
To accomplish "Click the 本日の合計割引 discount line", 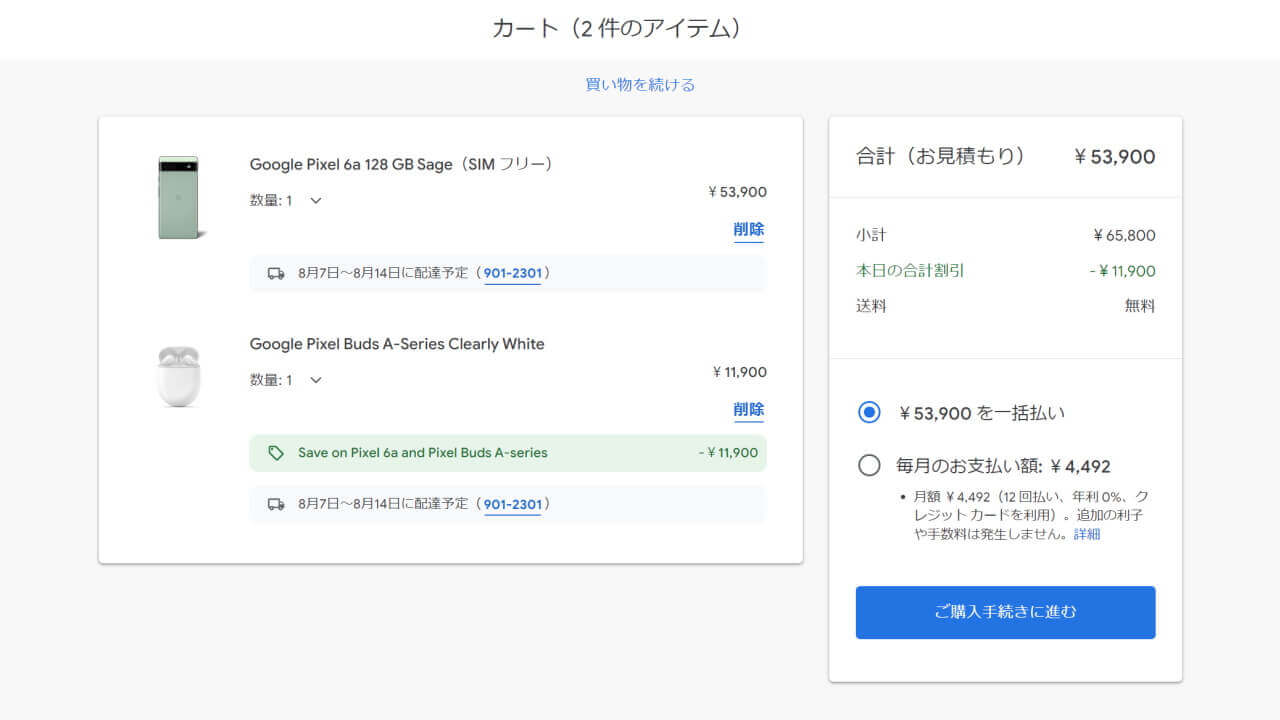I will pos(910,271).
